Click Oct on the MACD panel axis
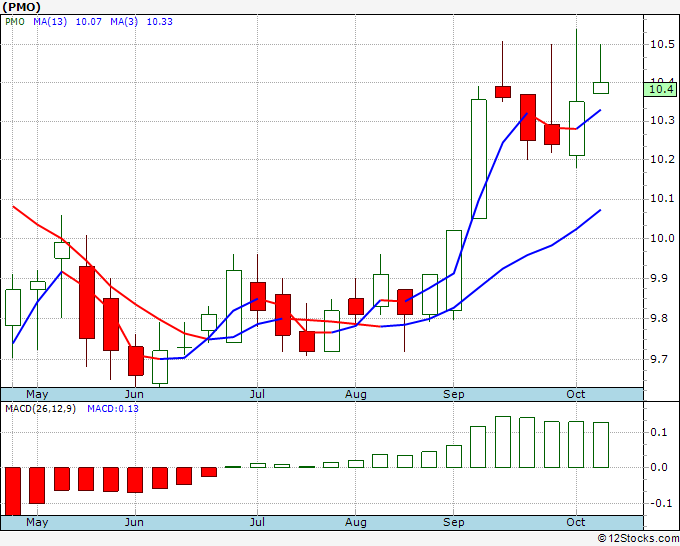This screenshot has width=680, height=546. (x=576, y=522)
